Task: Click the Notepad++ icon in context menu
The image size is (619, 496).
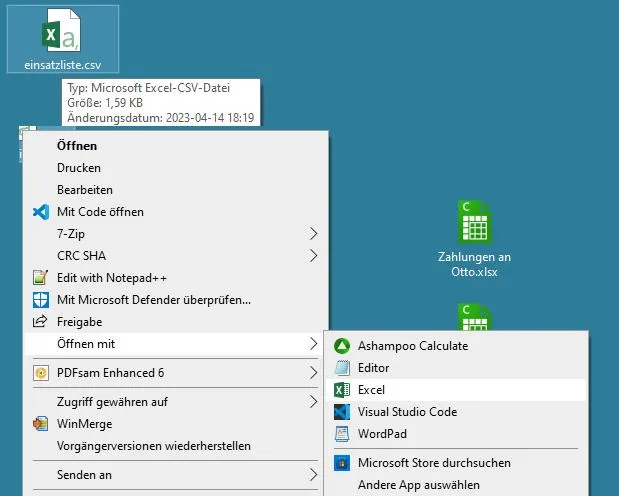Action: pos(41,278)
